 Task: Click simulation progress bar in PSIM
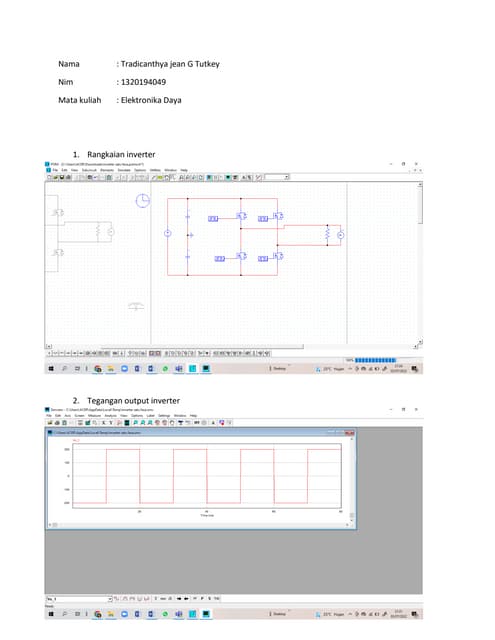375,360
